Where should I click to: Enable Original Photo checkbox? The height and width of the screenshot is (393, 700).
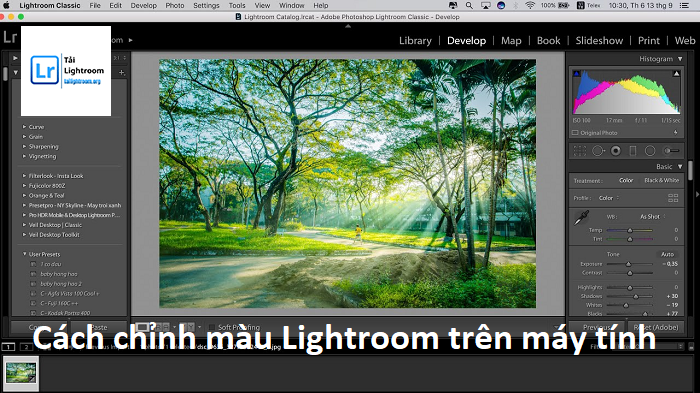[x=575, y=133]
